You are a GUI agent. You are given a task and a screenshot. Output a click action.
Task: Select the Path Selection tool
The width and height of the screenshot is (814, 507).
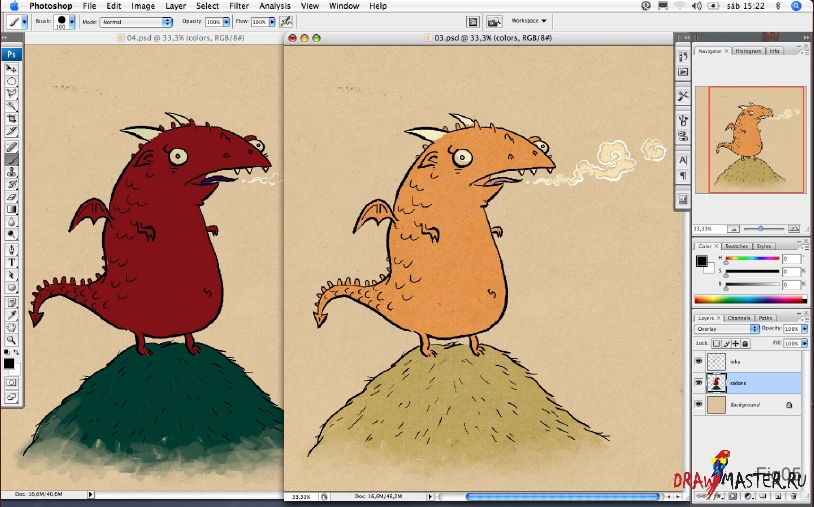11,275
